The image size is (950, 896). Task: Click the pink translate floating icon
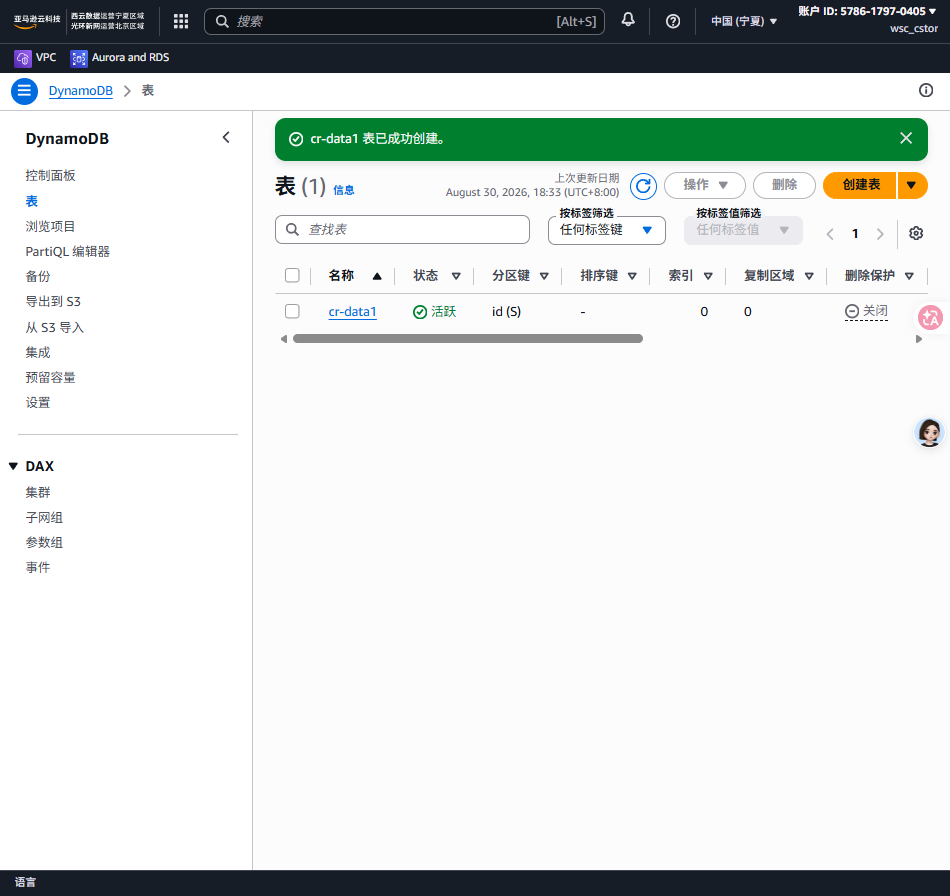930,317
